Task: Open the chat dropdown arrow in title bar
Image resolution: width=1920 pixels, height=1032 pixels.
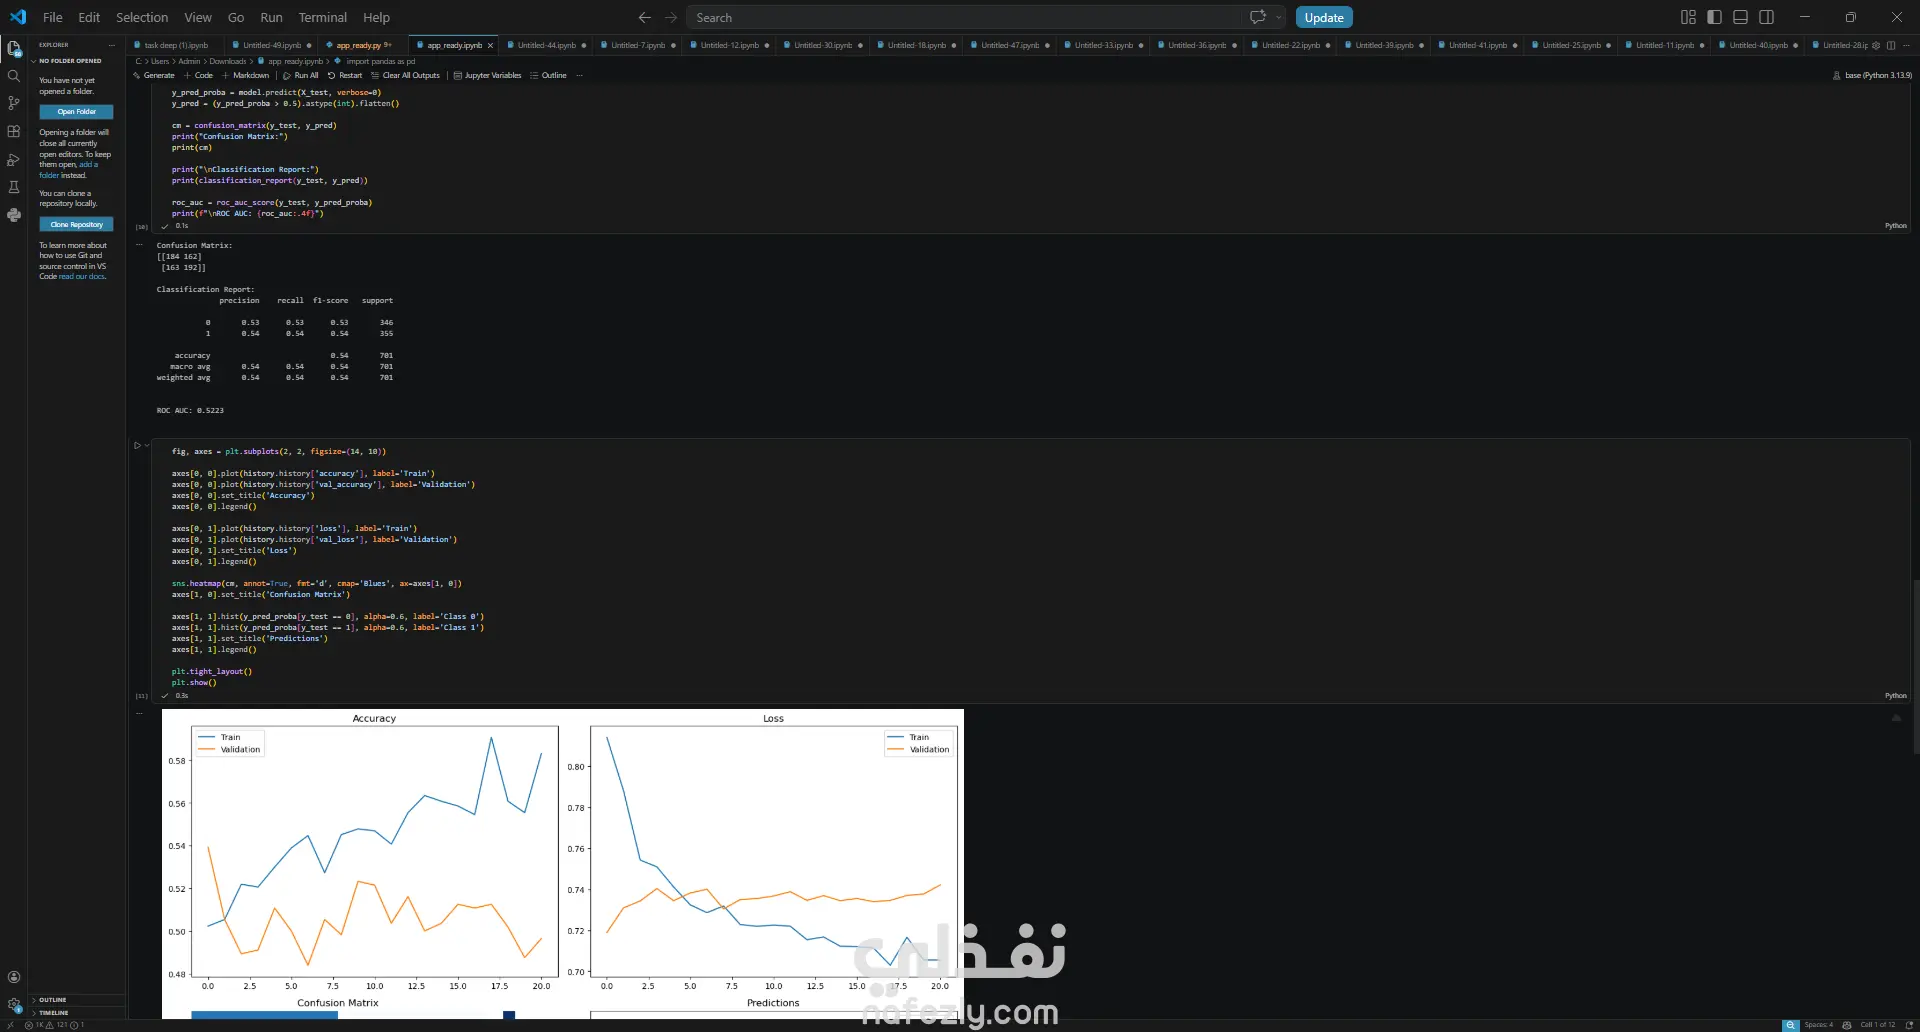Action: click(x=1279, y=17)
